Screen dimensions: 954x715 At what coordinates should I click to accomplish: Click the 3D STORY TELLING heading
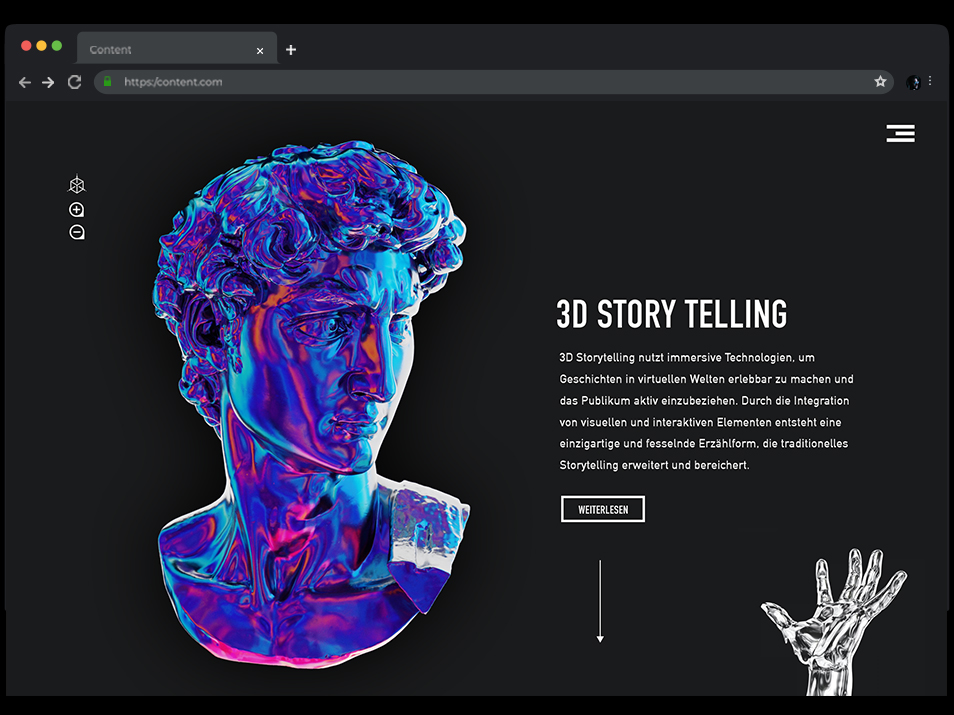[672, 314]
